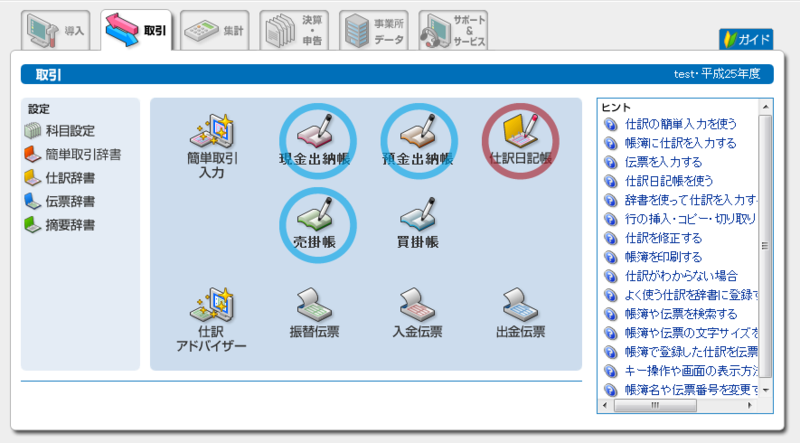Open hint link 帳簿や伝票の文字サイズ
800x443 pixels.
coord(691,333)
